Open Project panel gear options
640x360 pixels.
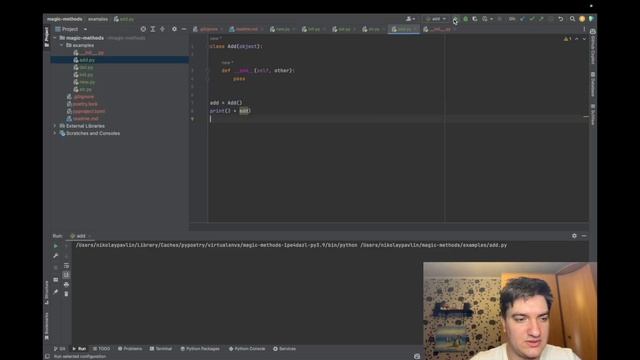[x=174, y=29]
